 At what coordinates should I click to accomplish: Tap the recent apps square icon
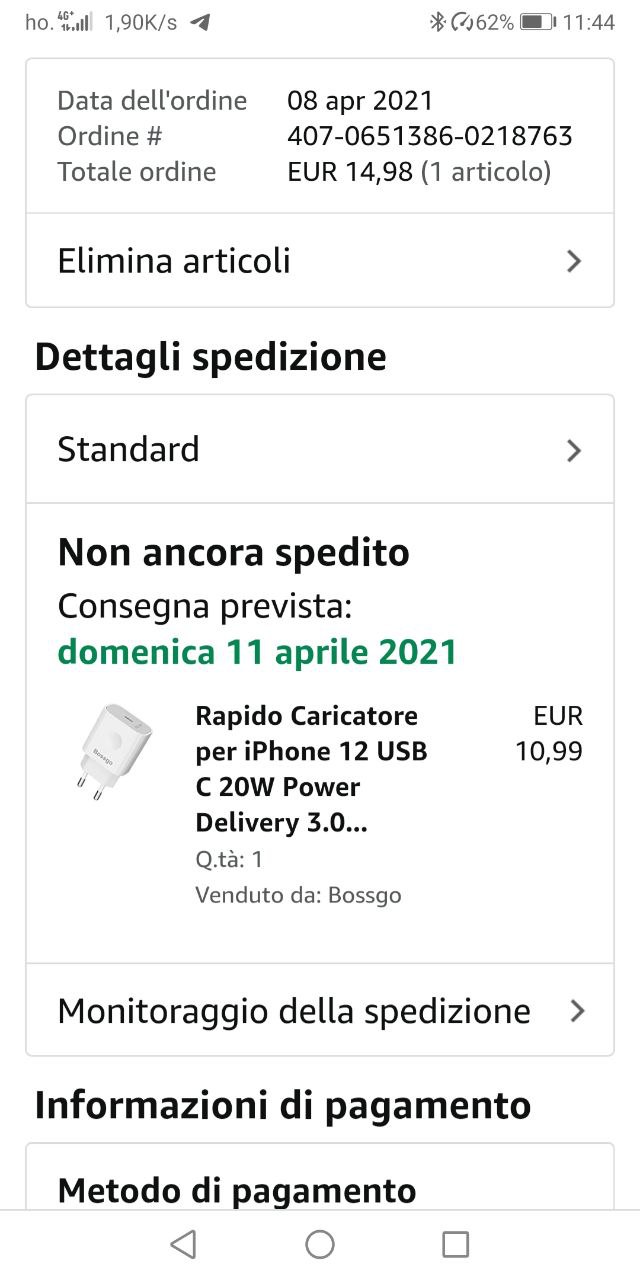coord(455,1244)
